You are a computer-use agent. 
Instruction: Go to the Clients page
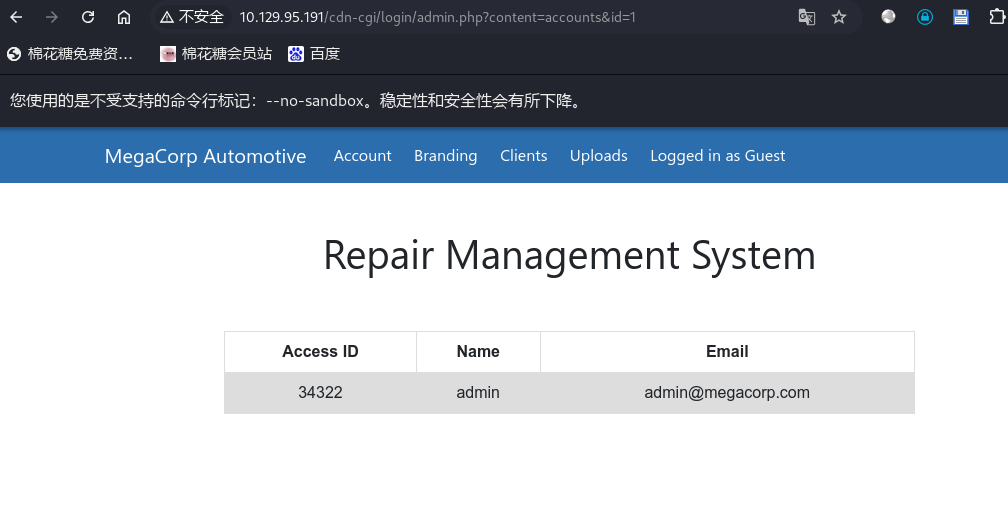[x=523, y=156]
